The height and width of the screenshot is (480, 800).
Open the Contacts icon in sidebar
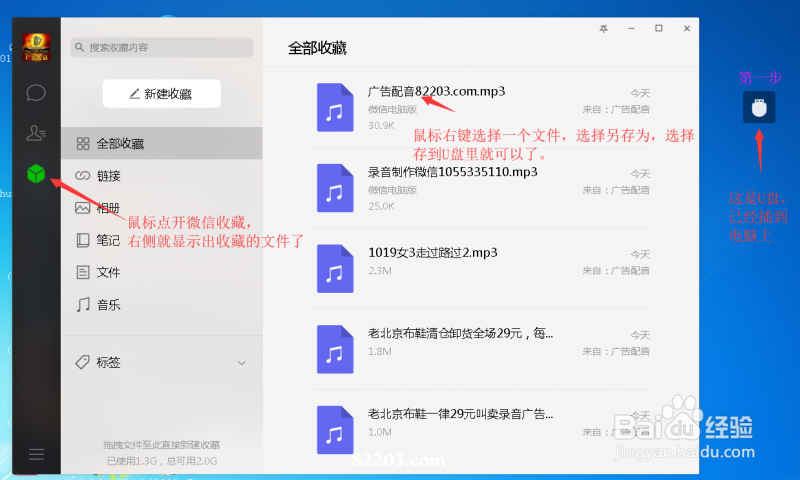36,133
